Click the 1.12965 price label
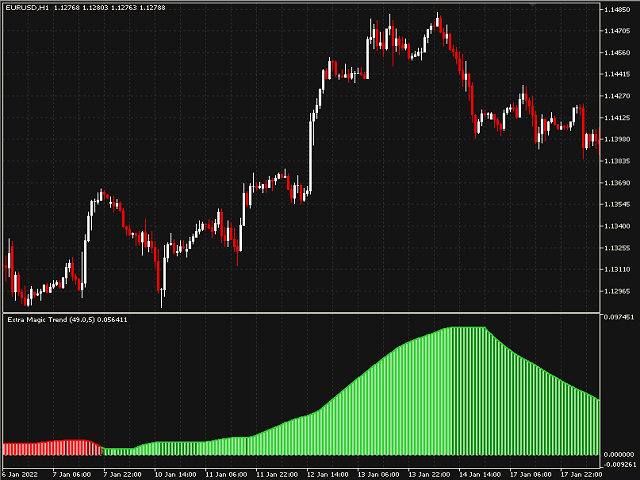 (x=618, y=291)
